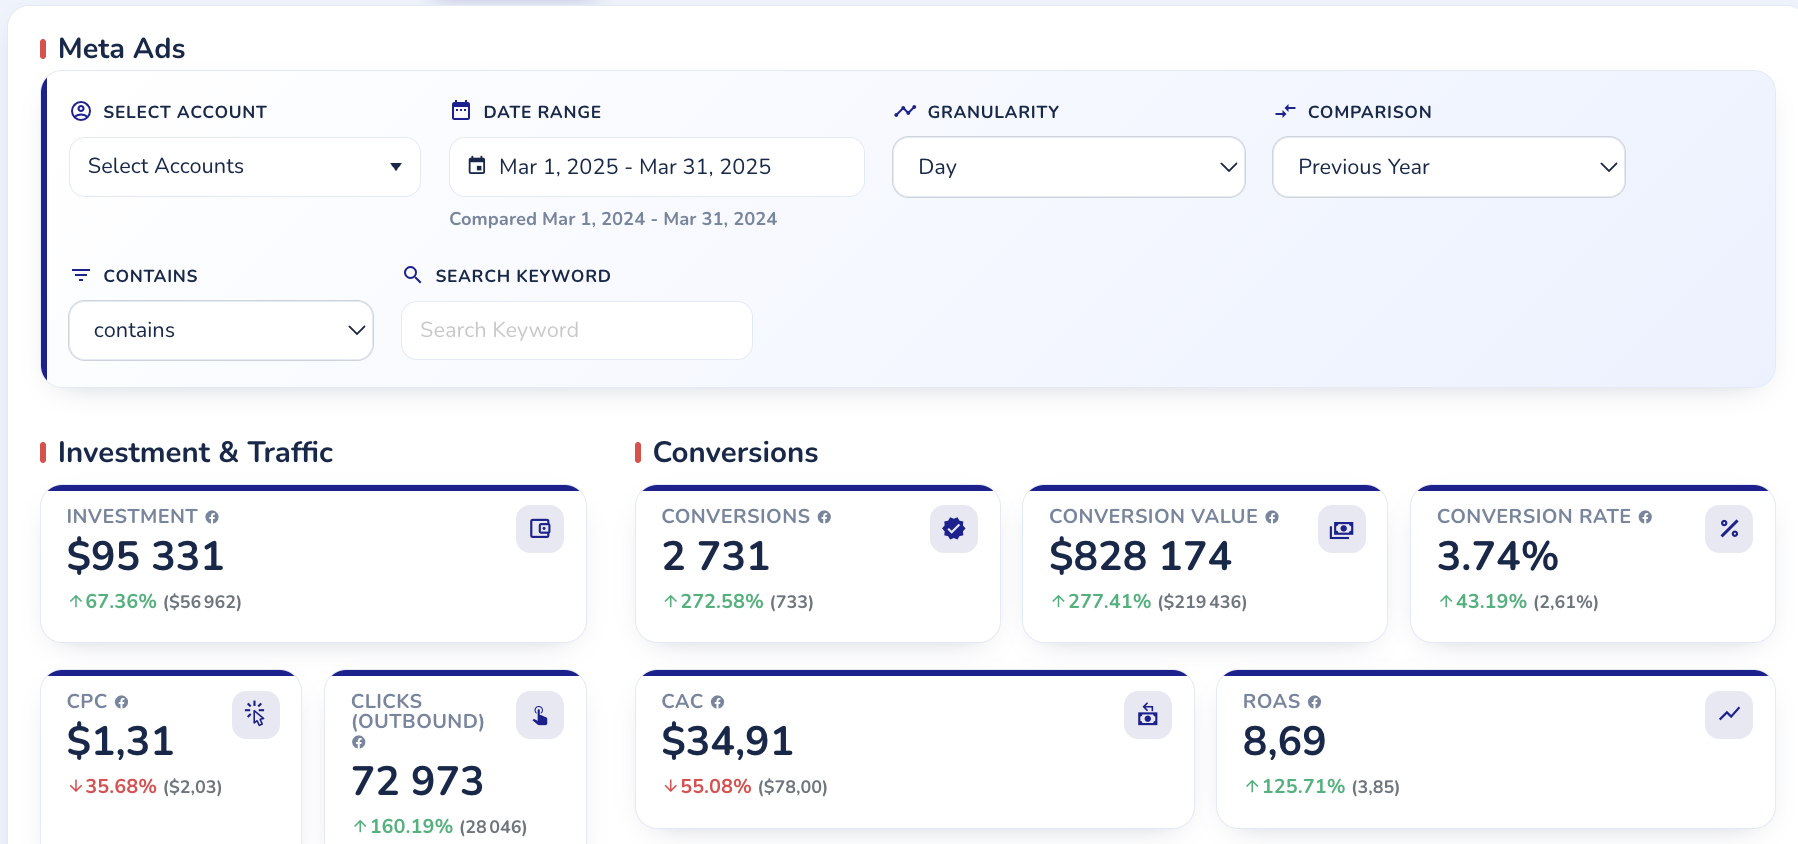Viewport: 1798px width, 844px height.
Task: Click the 125.71% ROAS change
Action: tap(1295, 787)
